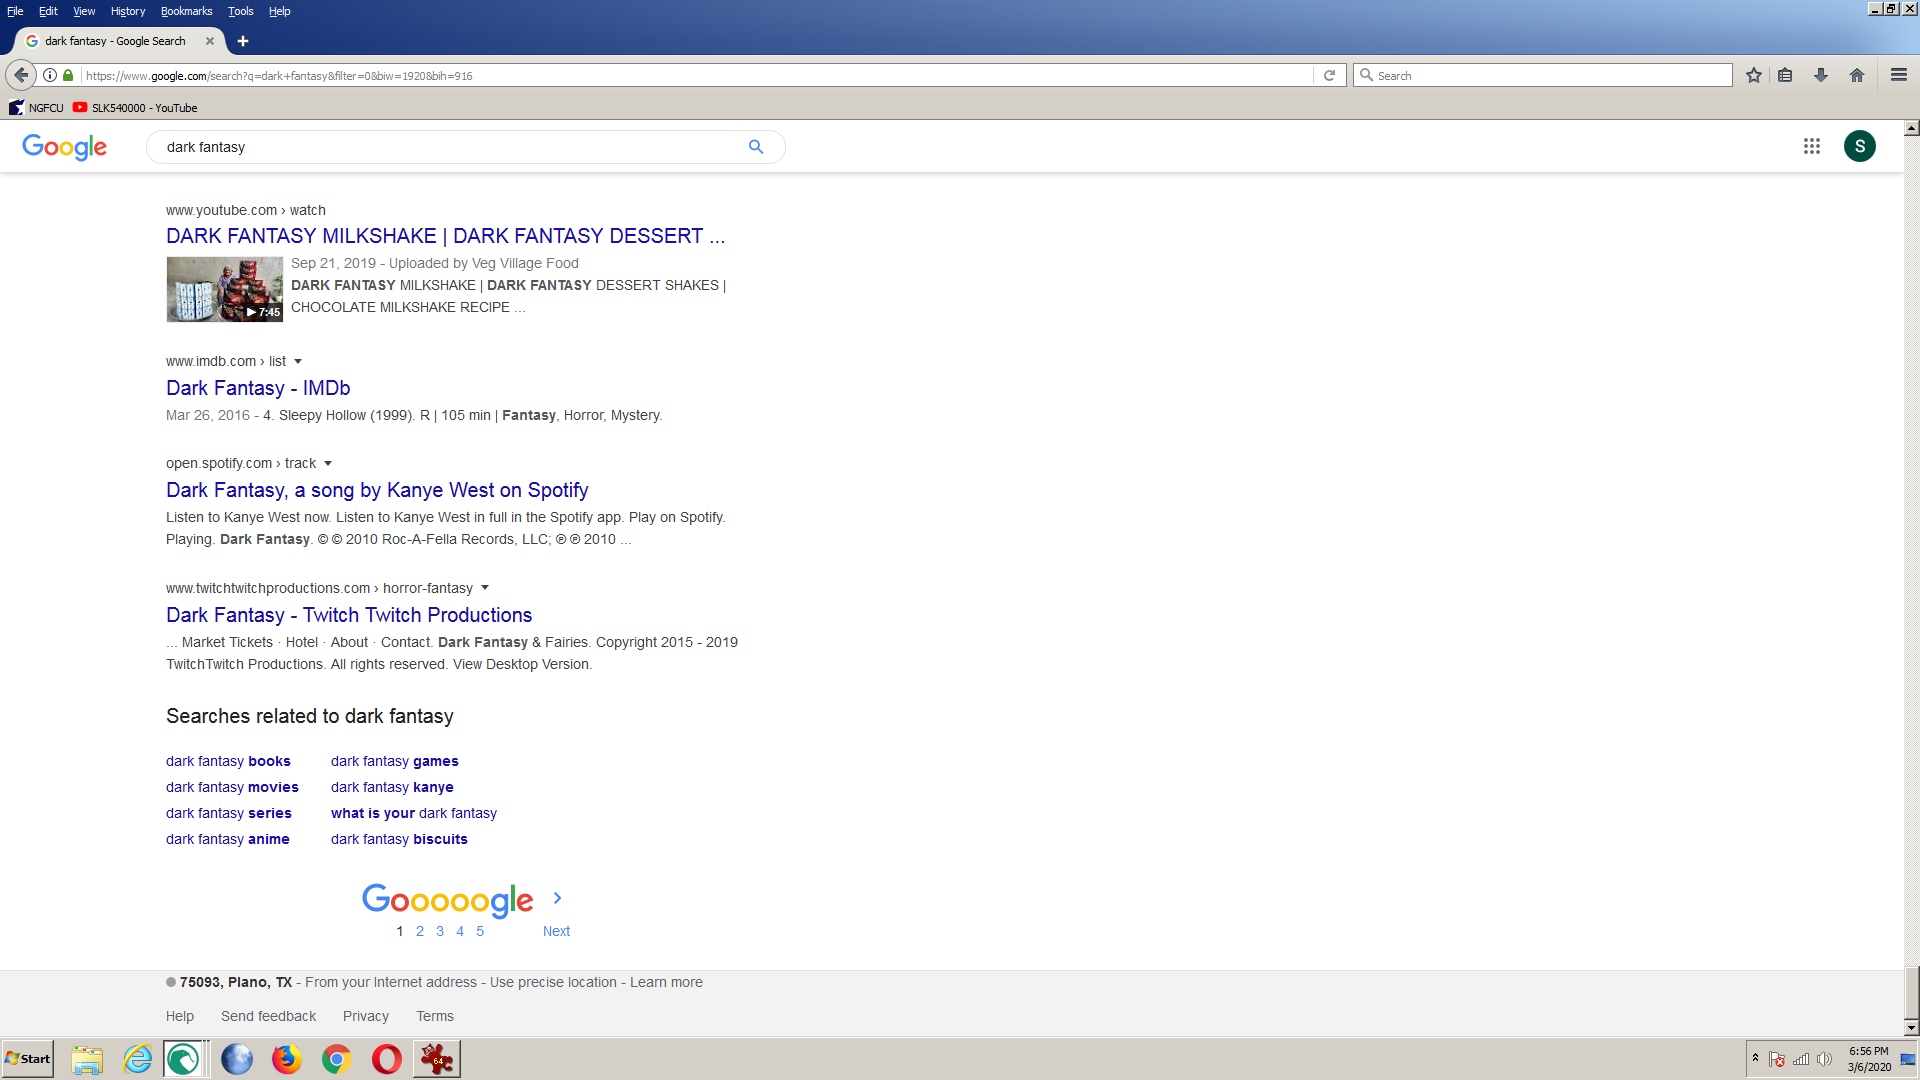Click Use precise location link
Screen dimensions: 1920x1080
[x=553, y=982]
